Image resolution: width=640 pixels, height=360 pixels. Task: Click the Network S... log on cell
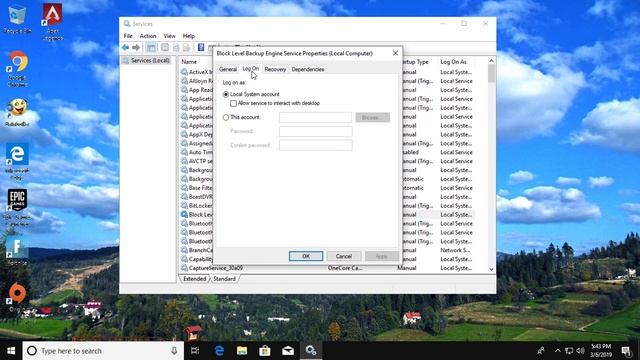pyautogui.click(x=455, y=250)
